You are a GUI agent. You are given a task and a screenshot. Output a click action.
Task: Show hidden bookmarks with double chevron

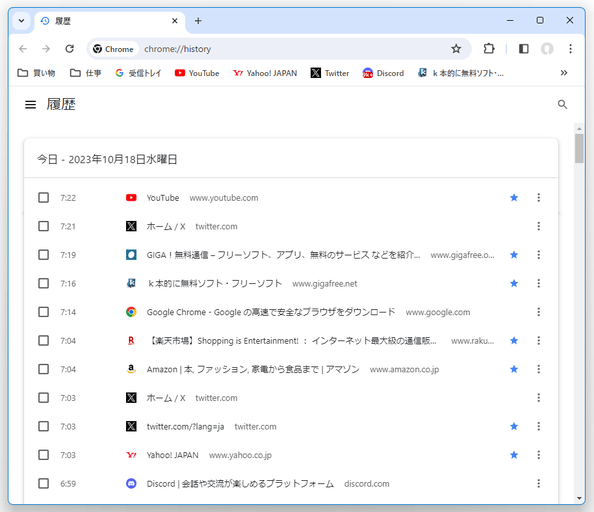click(564, 73)
